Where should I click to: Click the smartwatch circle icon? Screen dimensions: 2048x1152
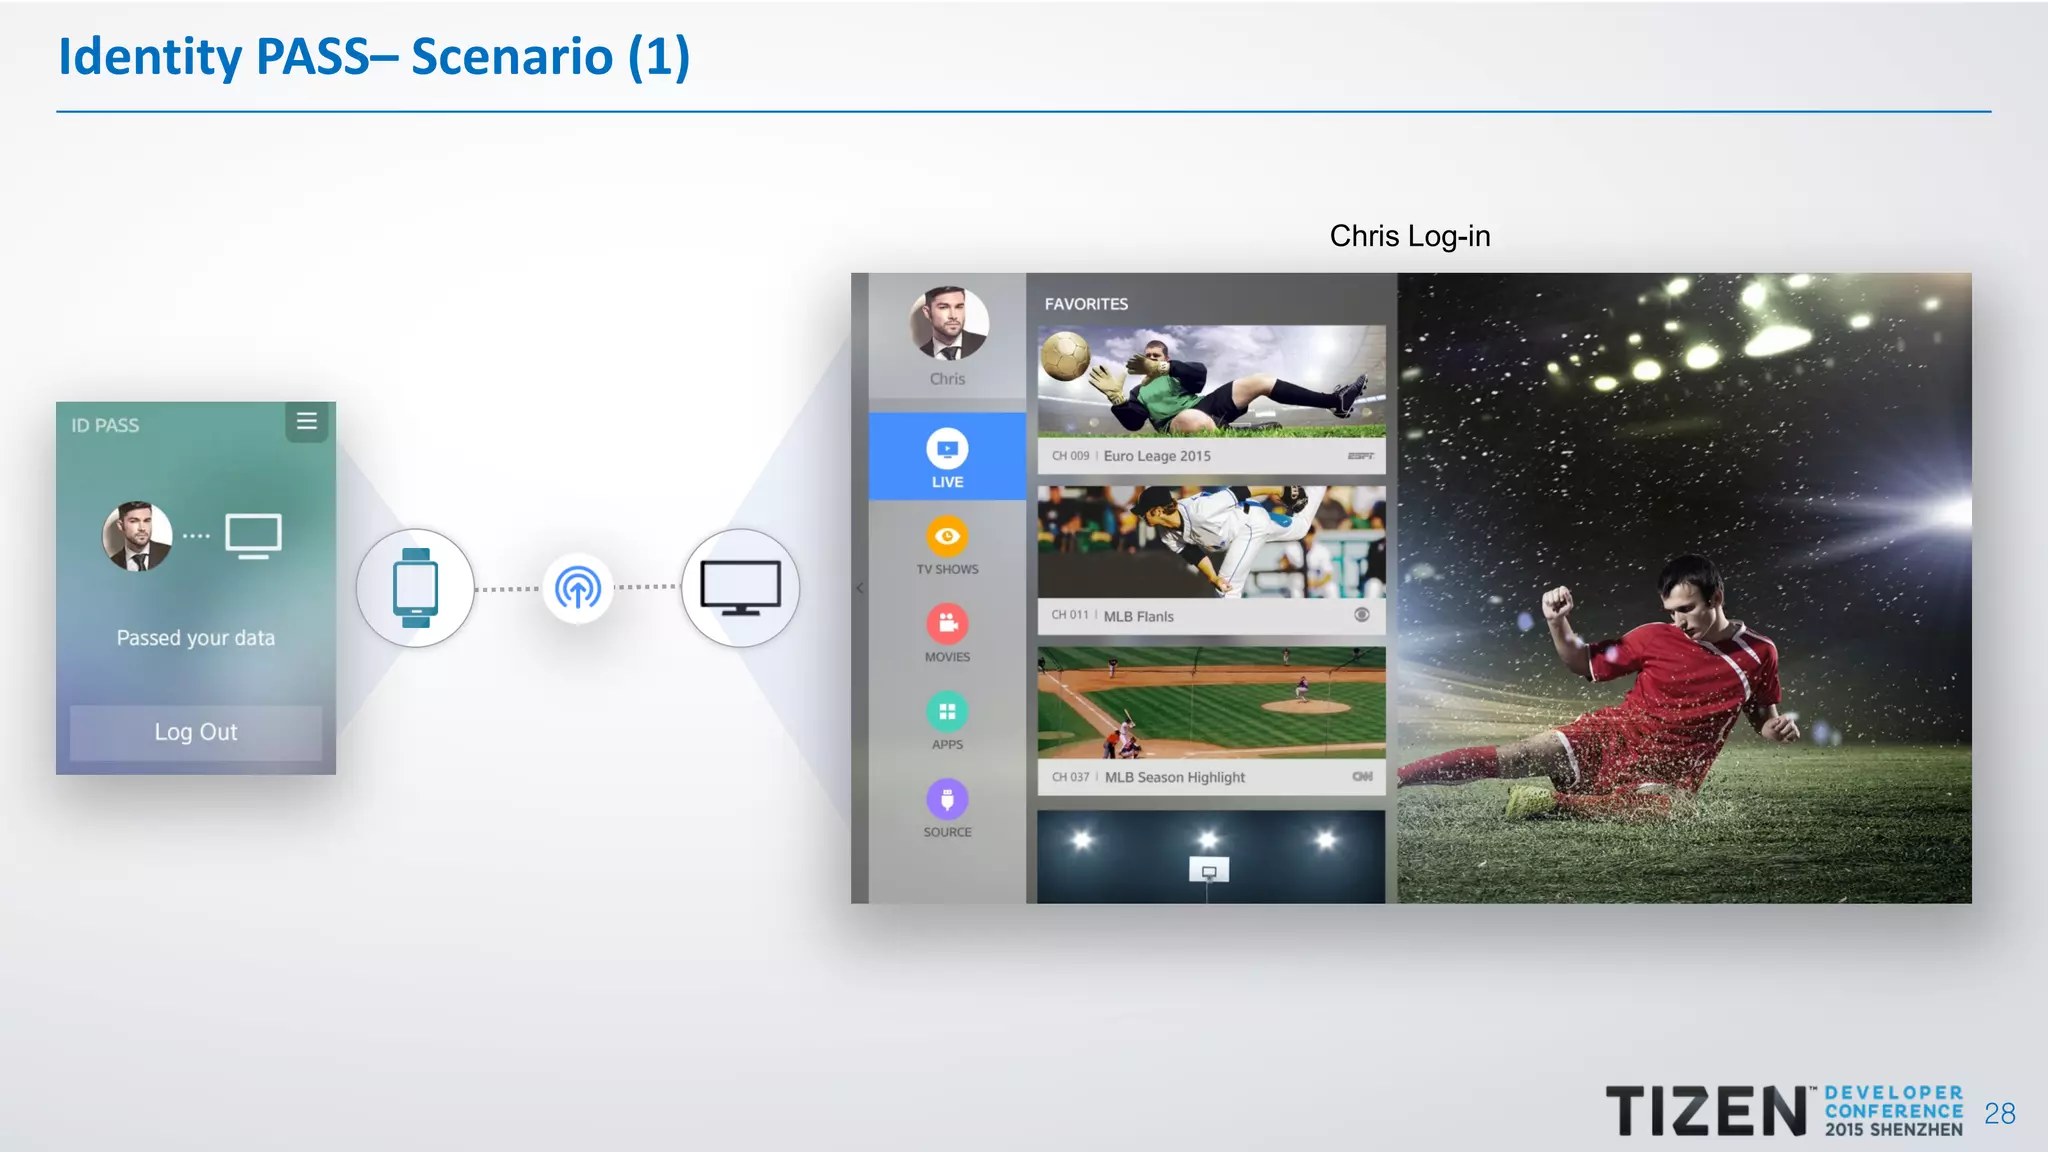415,588
